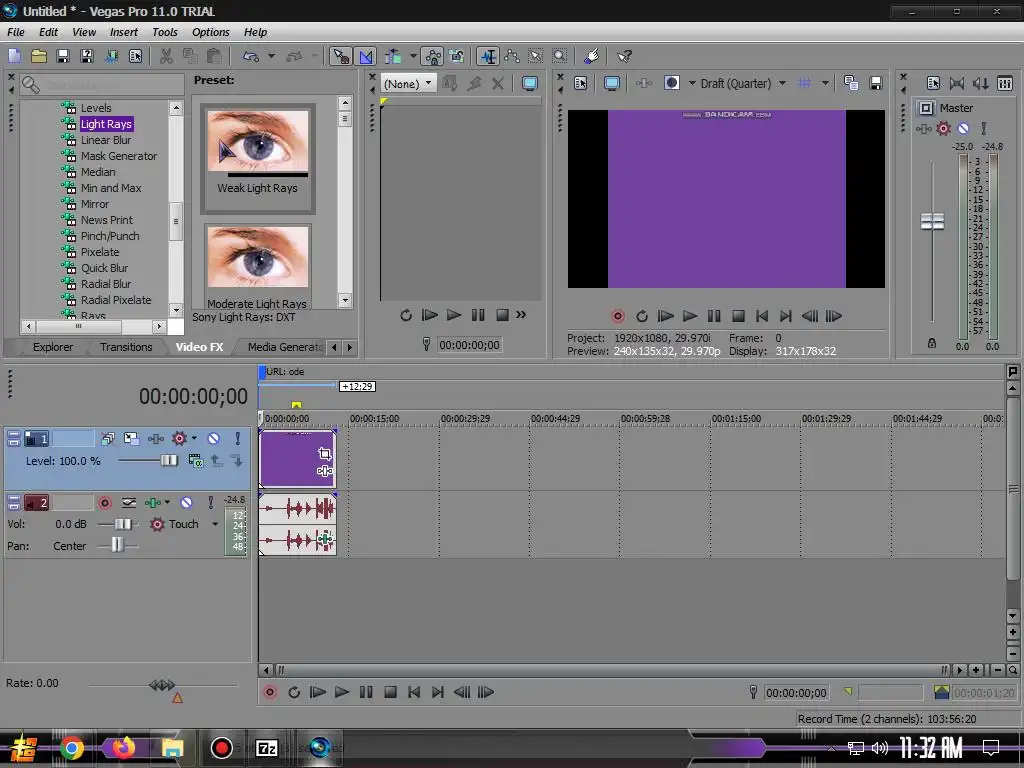Screen dimensions: 1024x768
Task: Open the Properties icon in the toolbar
Action: pyautogui.click(x=135, y=56)
